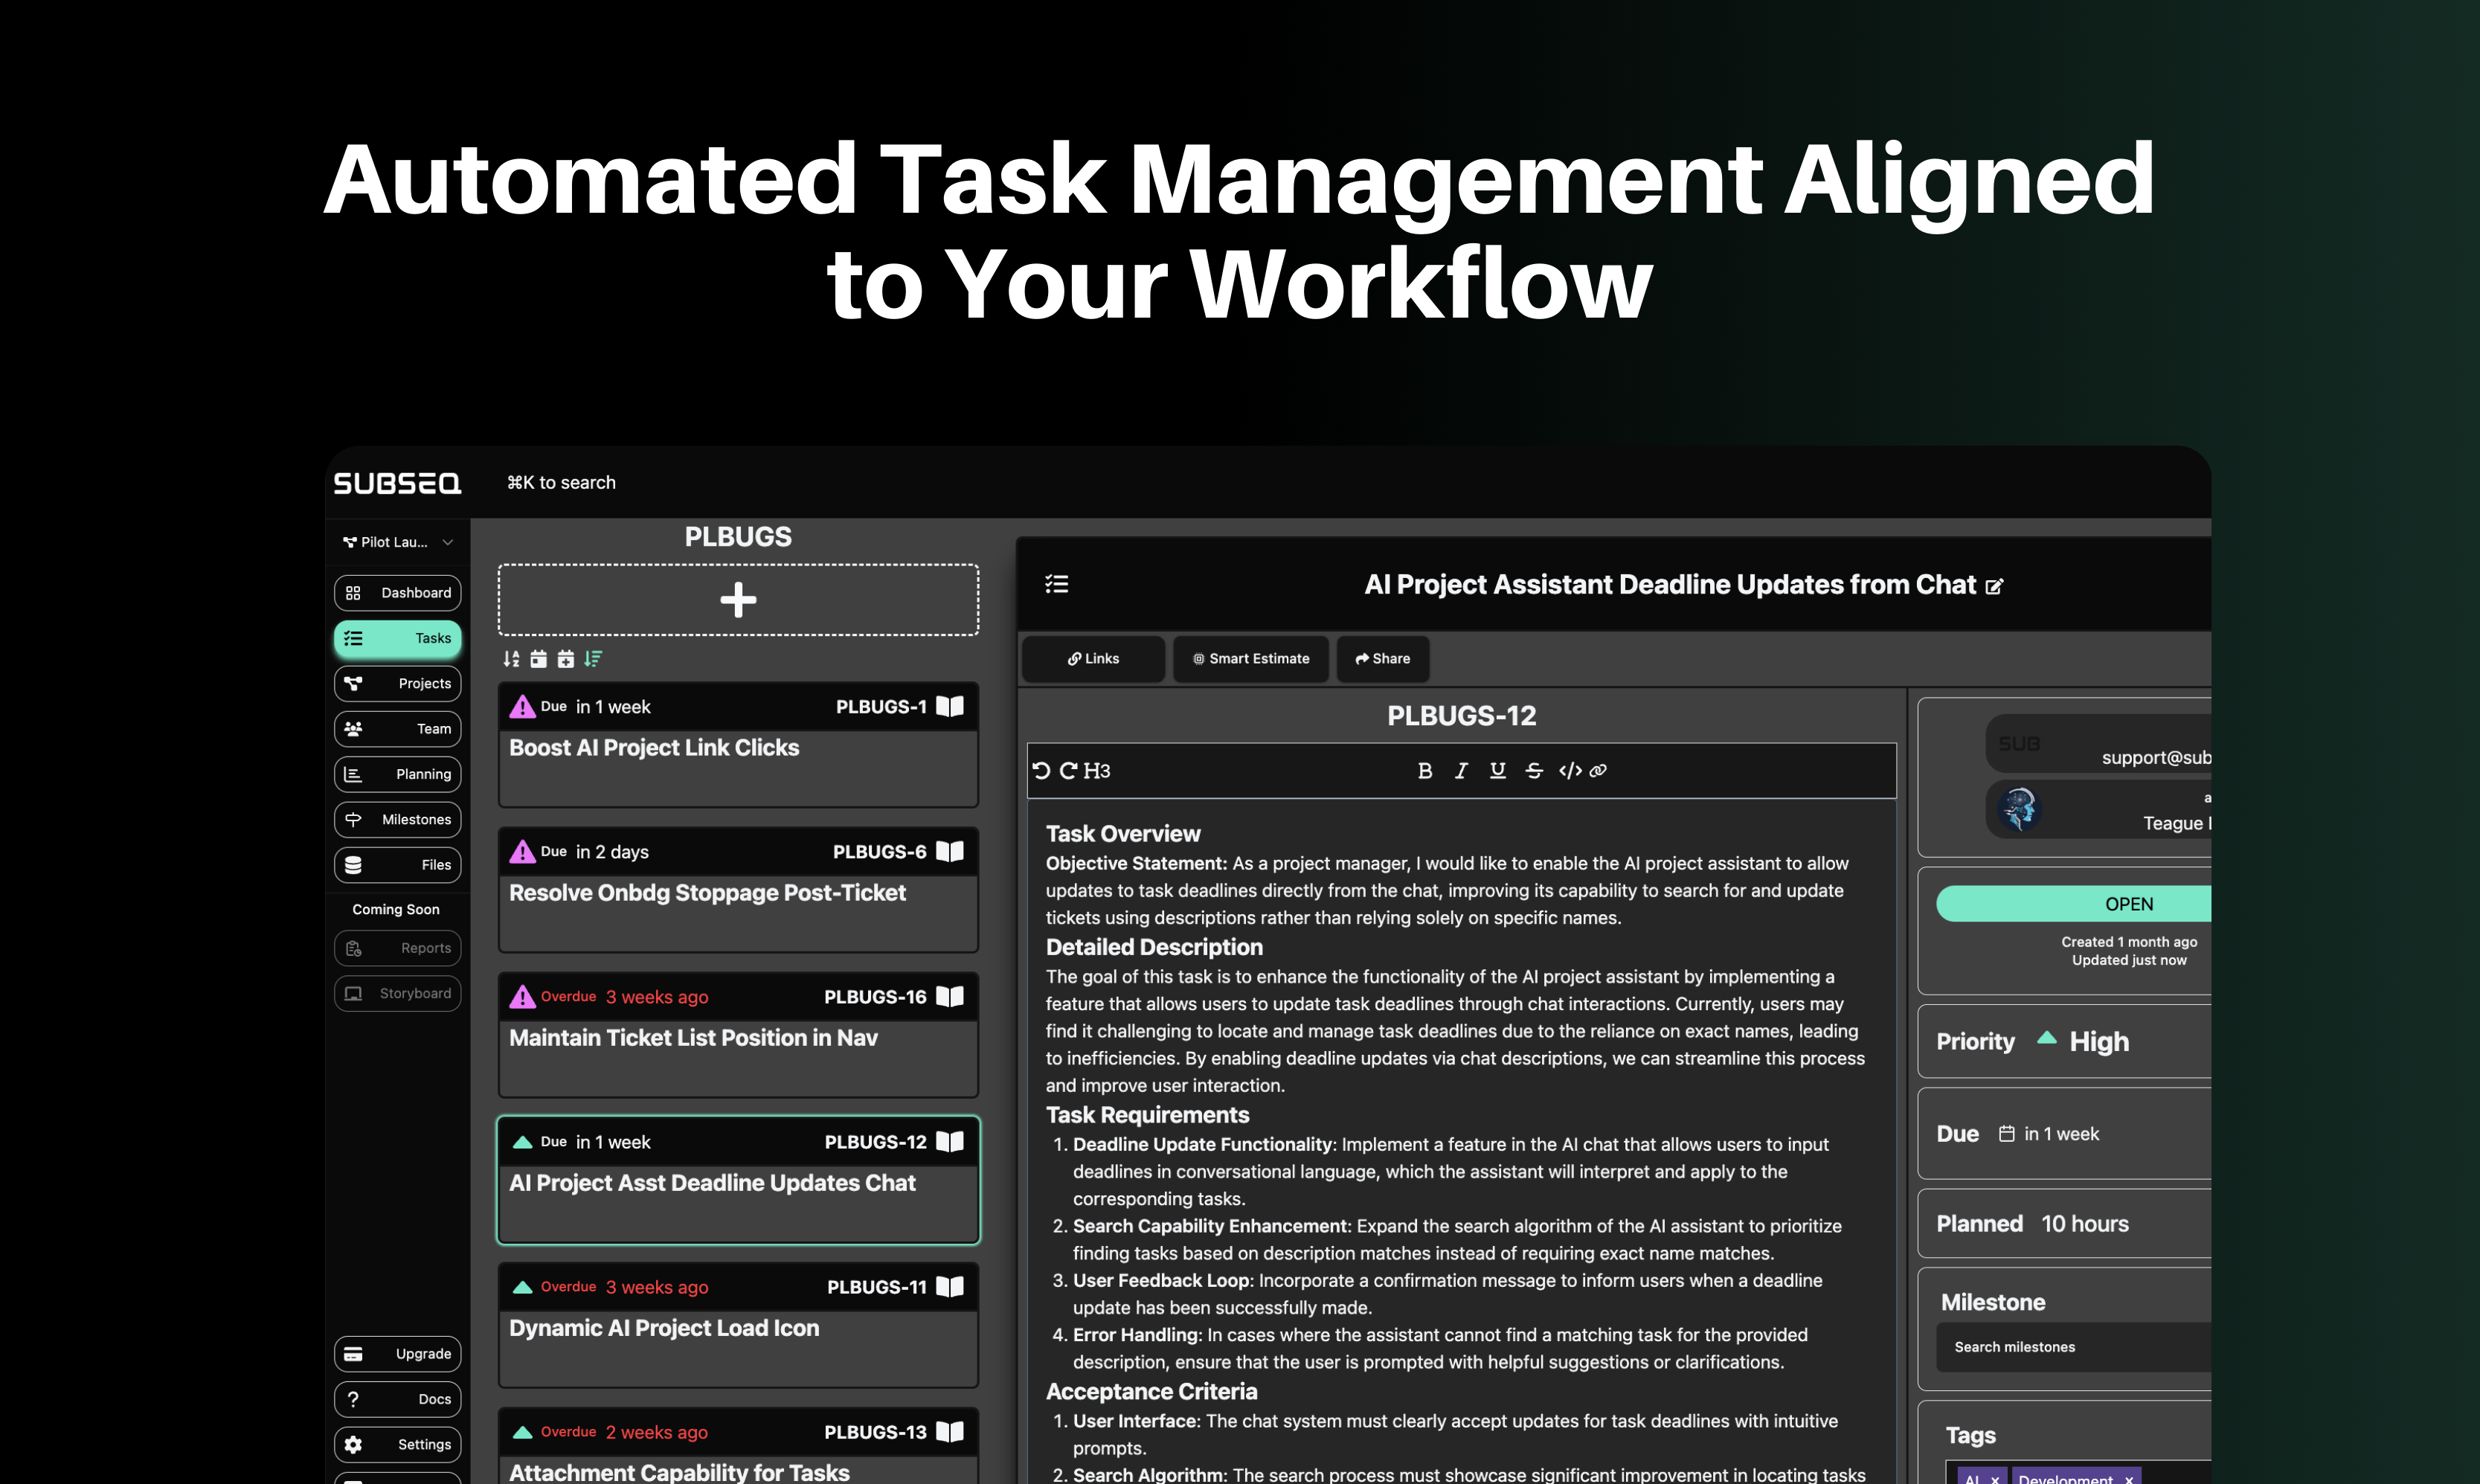
Task: Toggle the green priority sort icon
Action: point(593,659)
